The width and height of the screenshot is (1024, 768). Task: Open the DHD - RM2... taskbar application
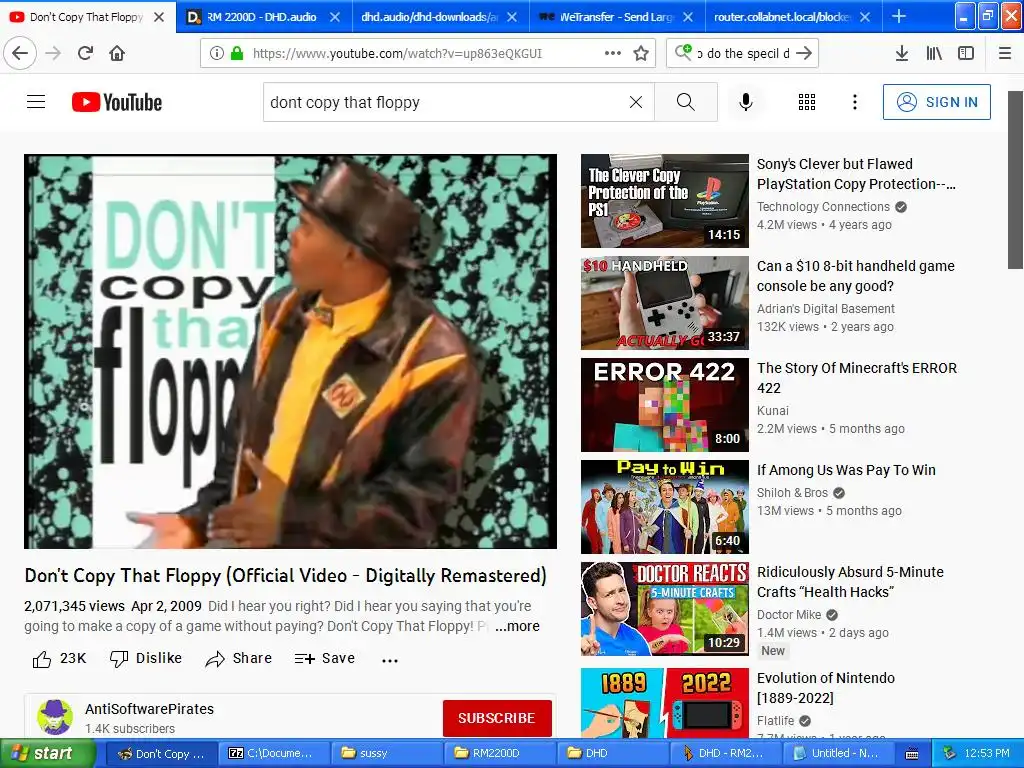(x=726, y=754)
